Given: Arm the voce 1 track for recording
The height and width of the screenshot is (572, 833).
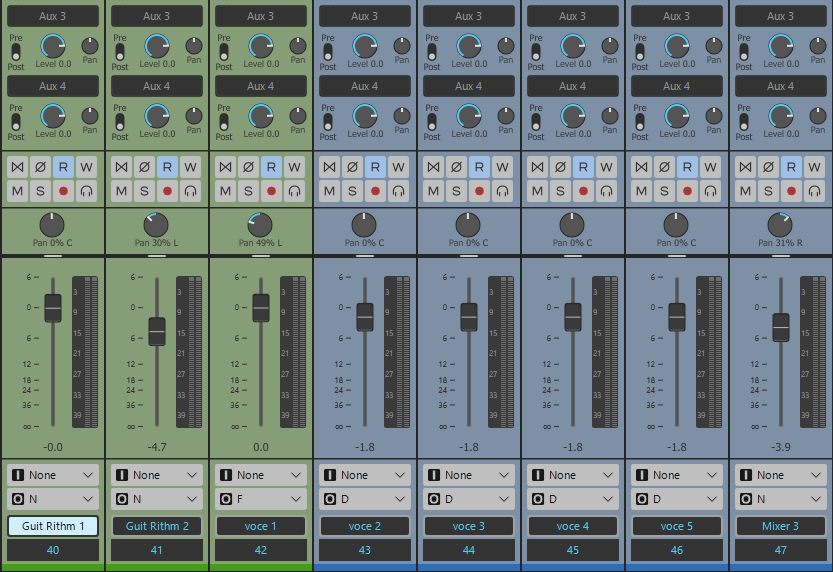Looking at the screenshot, I should (x=271, y=190).
